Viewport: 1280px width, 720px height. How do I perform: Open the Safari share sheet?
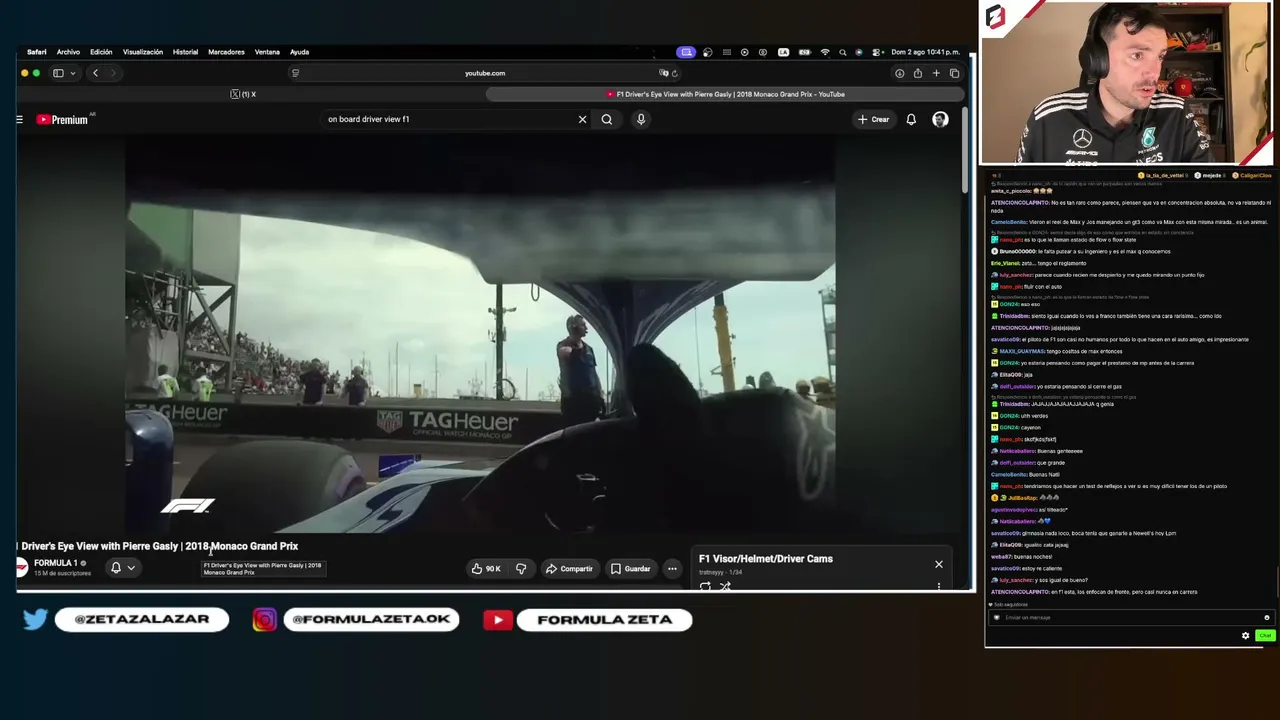(x=917, y=73)
